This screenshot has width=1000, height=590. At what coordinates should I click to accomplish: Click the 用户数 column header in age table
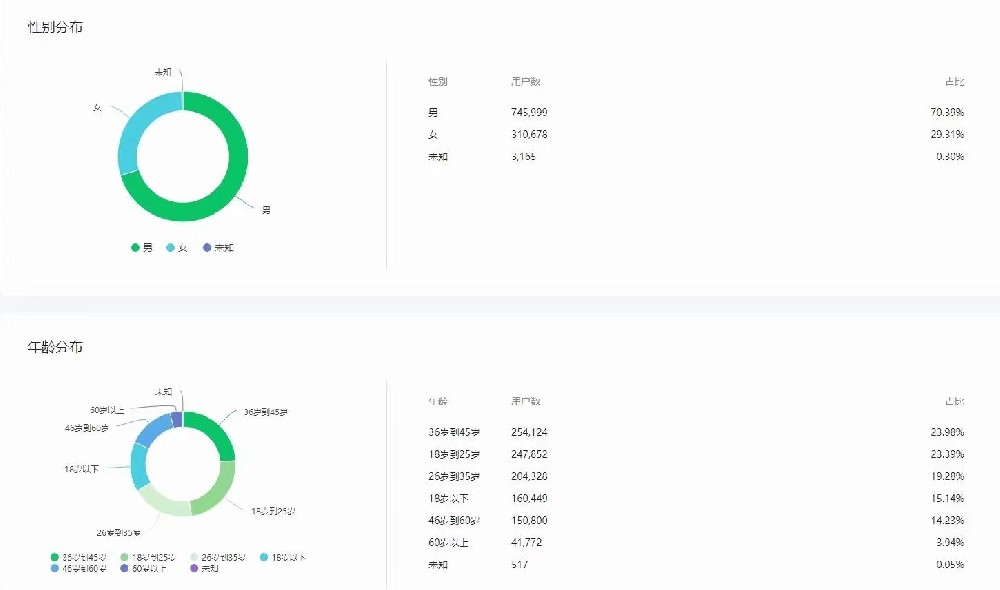coord(525,401)
